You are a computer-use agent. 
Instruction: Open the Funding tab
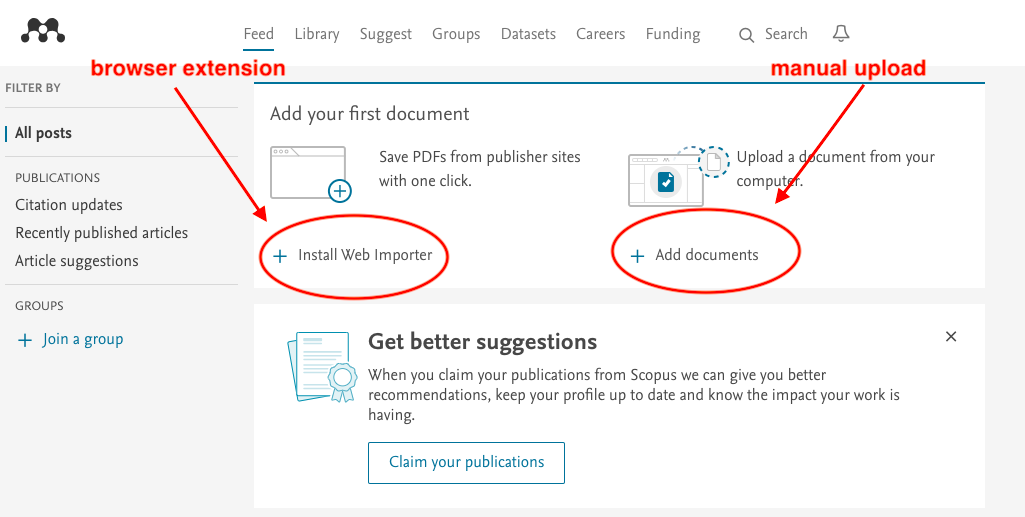(673, 34)
